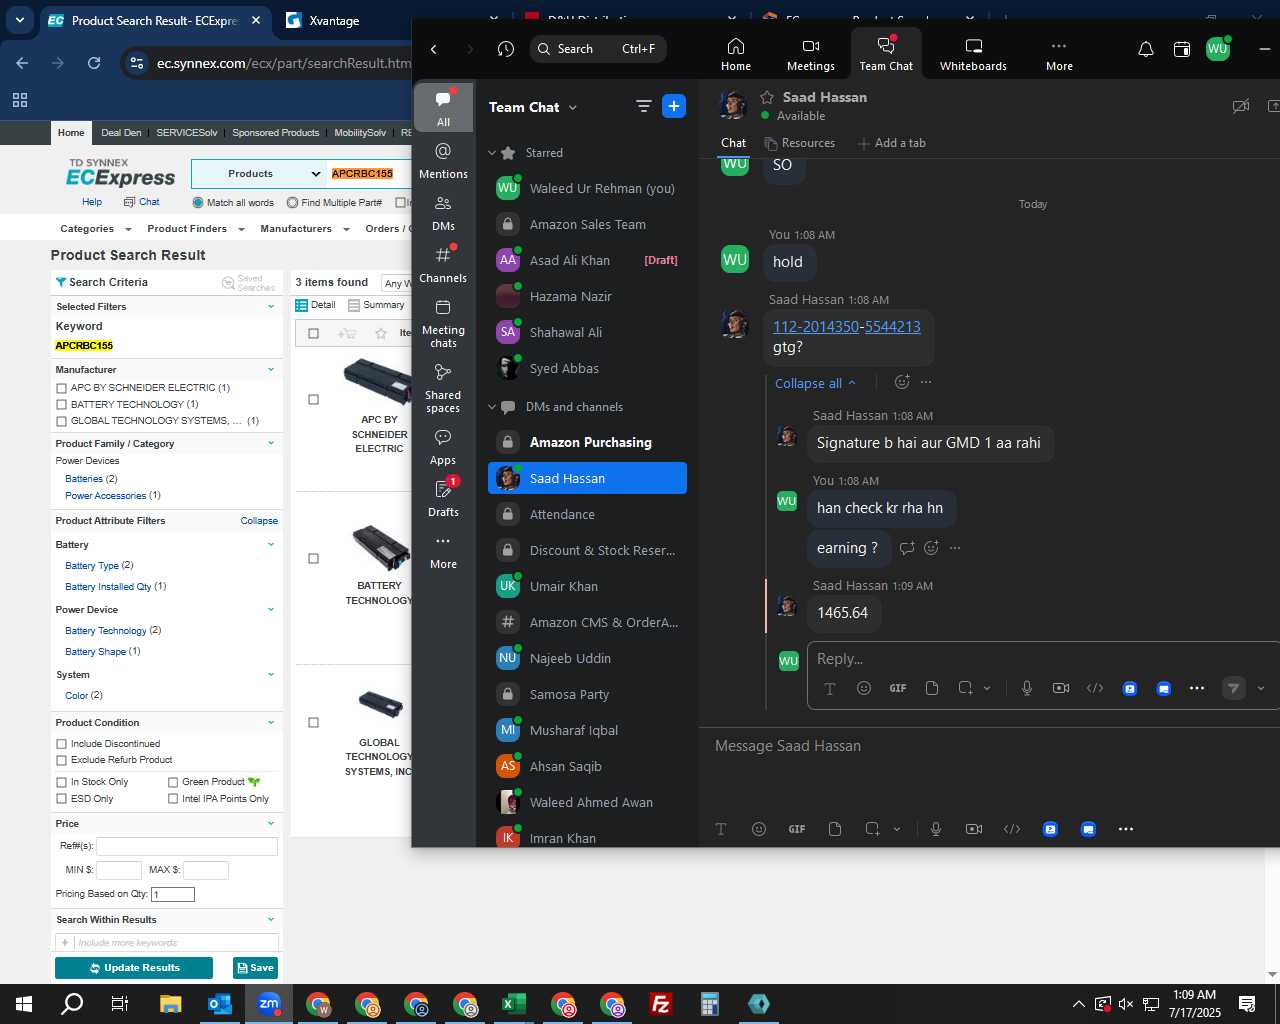Open Meeting chats in sidebar
Image resolution: width=1280 pixels, height=1024 pixels.
(x=443, y=322)
